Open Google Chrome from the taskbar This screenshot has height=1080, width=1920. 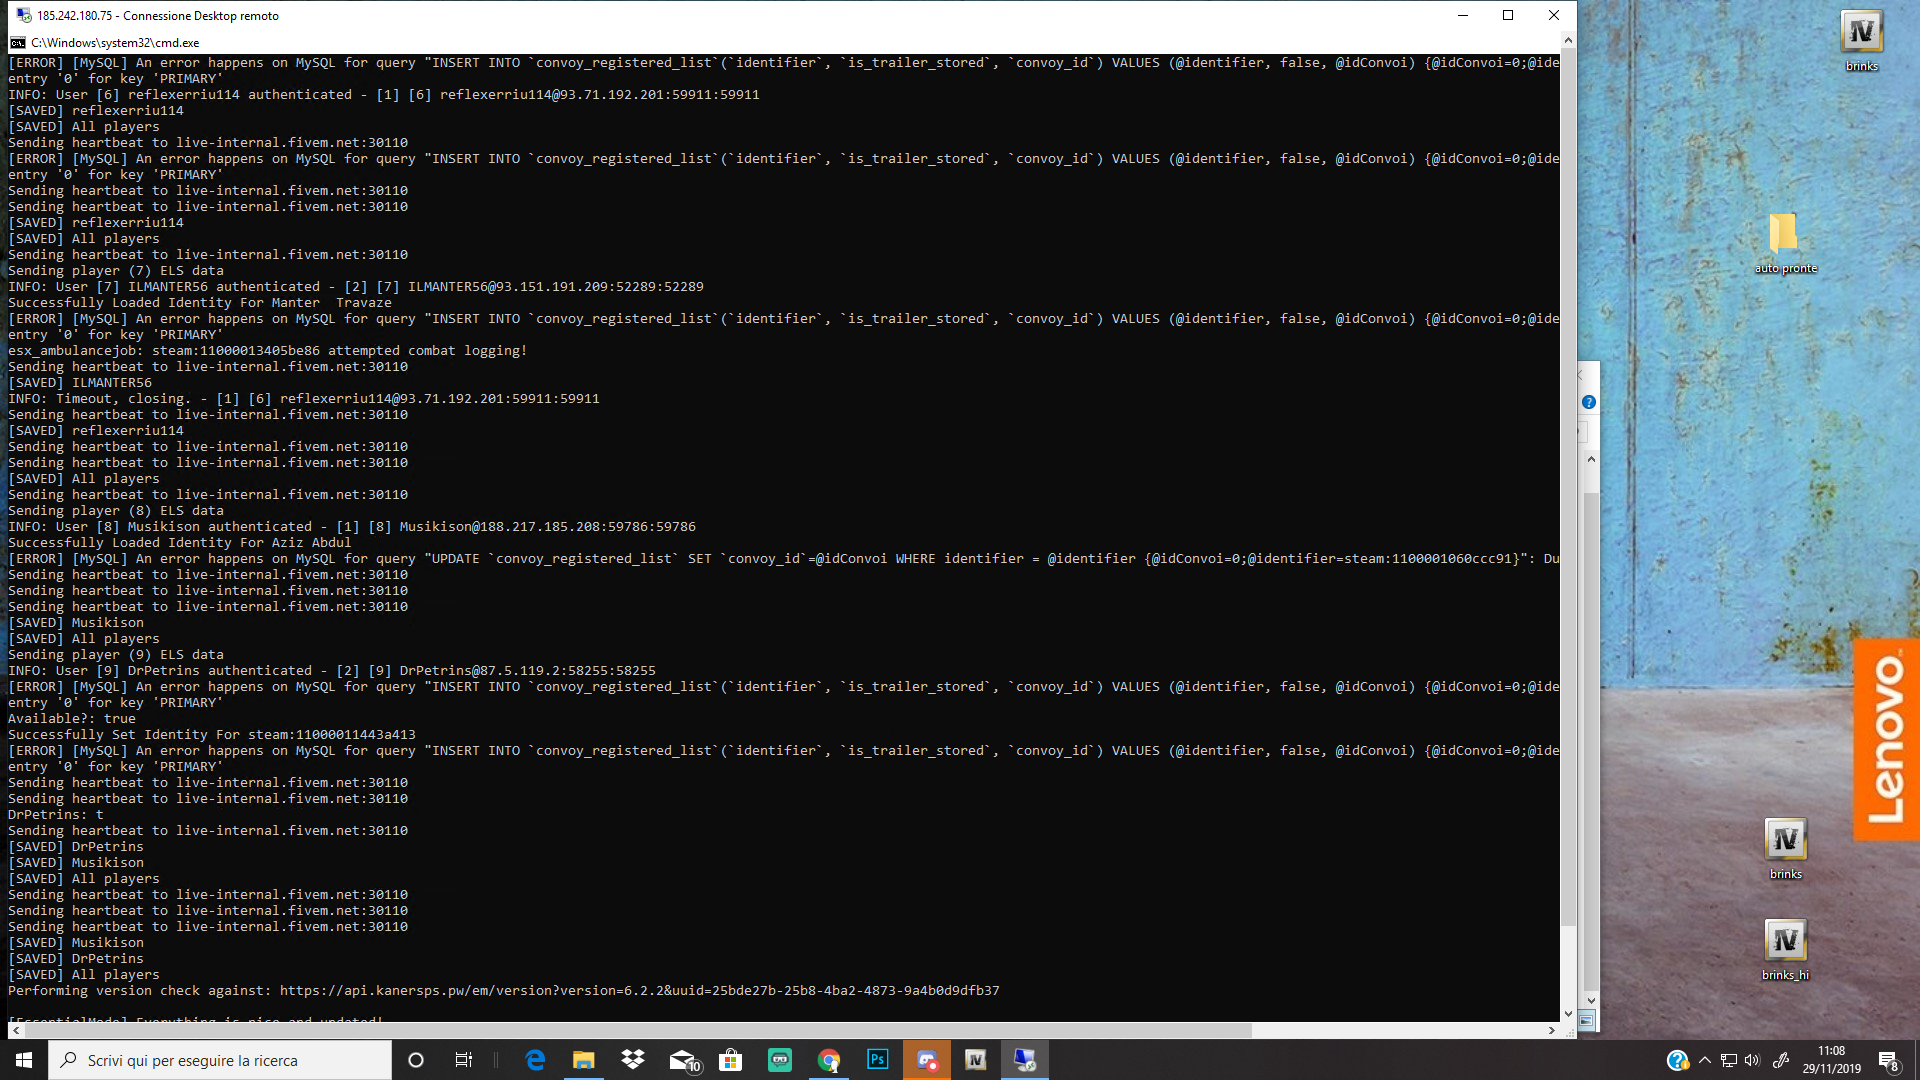tap(829, 1060)
